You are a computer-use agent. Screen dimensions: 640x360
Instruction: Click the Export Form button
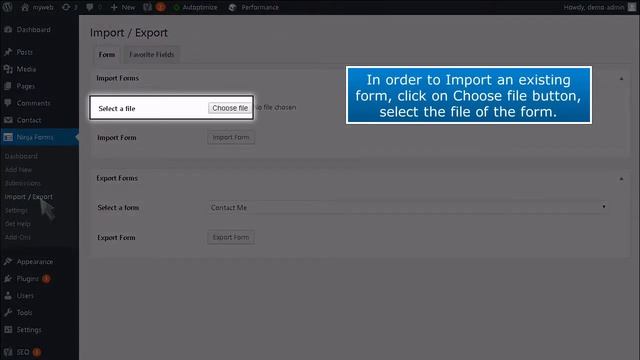(x=231, y=237)
